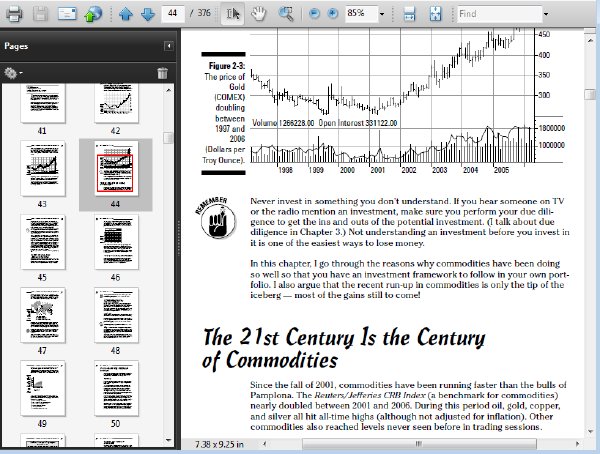600x454 pixels.
Task: Open page 41 thumbnail
Action: tap(42, 104)
